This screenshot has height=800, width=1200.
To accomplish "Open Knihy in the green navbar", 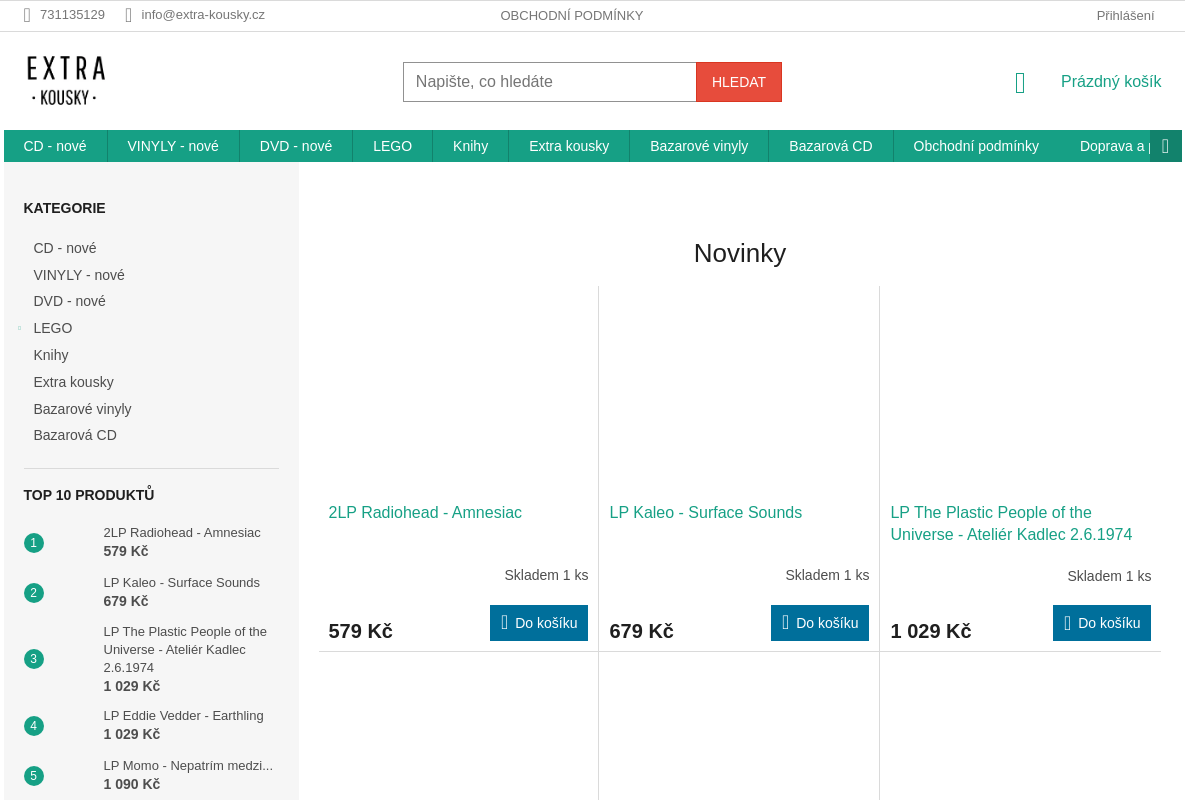I will (471, 146).
